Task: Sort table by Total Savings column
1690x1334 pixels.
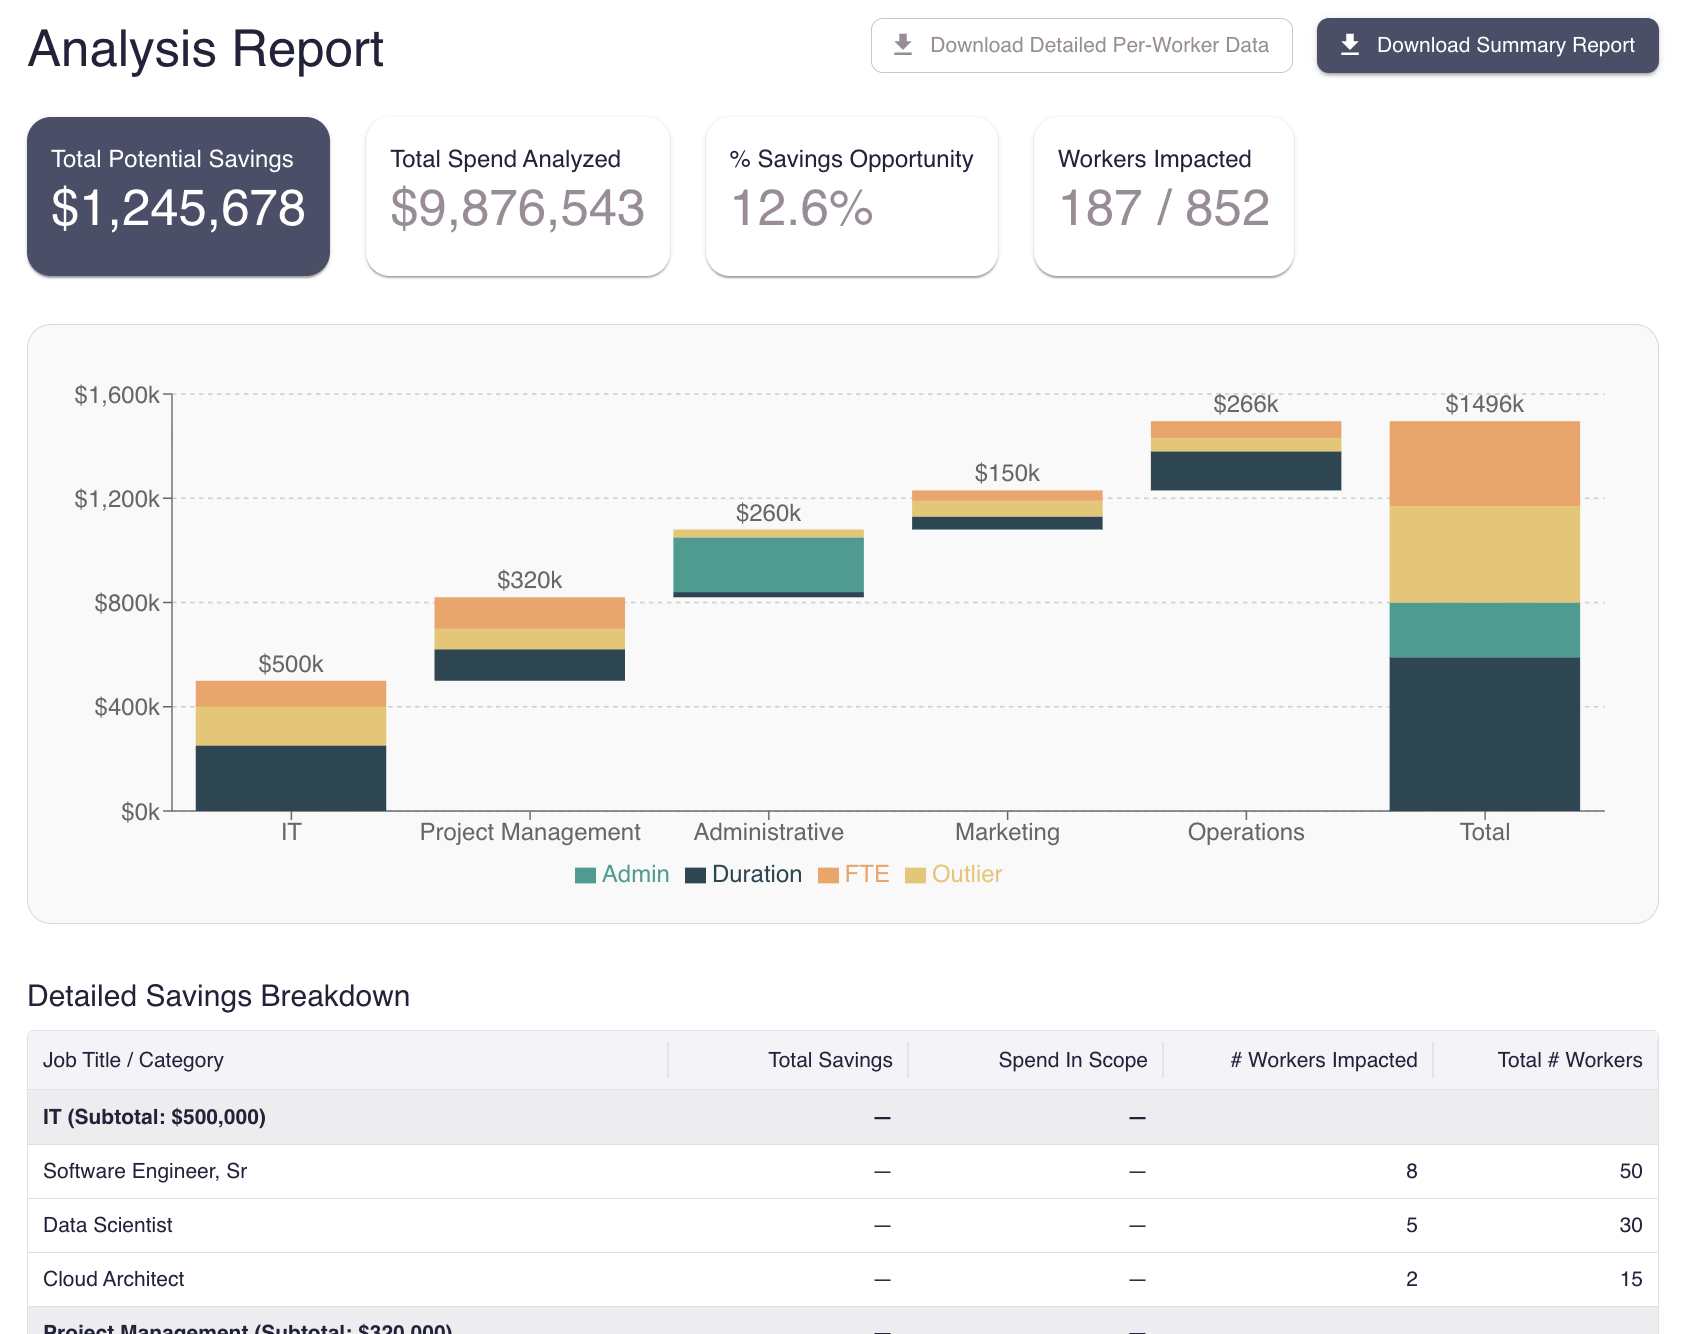Action: [829, 1060]
